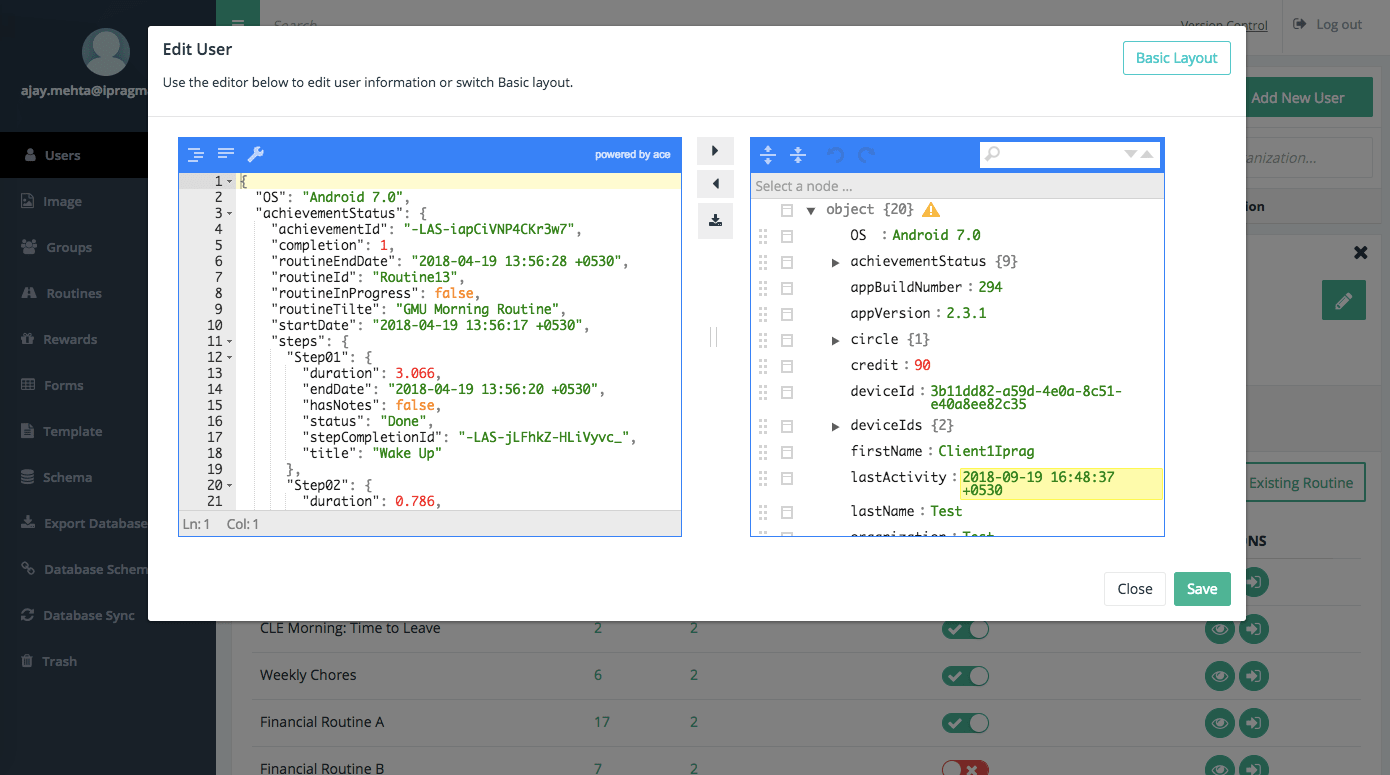Open the Weekly Chores row arrow icon
Image resolution: width=1390 pixels, height=775 pixels.
[1254, 676]
